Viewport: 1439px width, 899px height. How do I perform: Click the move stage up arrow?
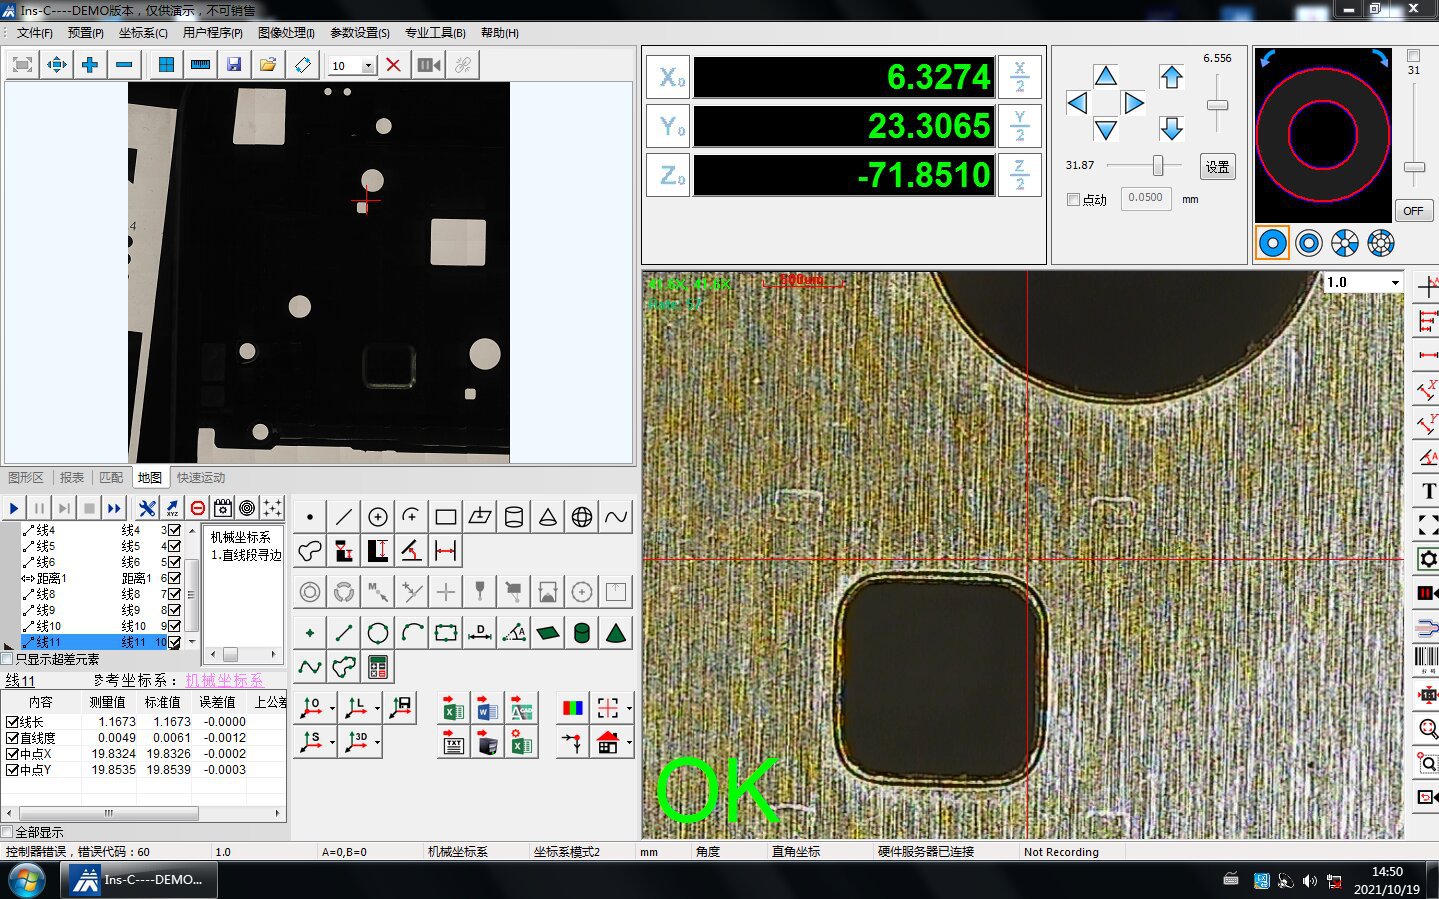[x=1105, y=77]
